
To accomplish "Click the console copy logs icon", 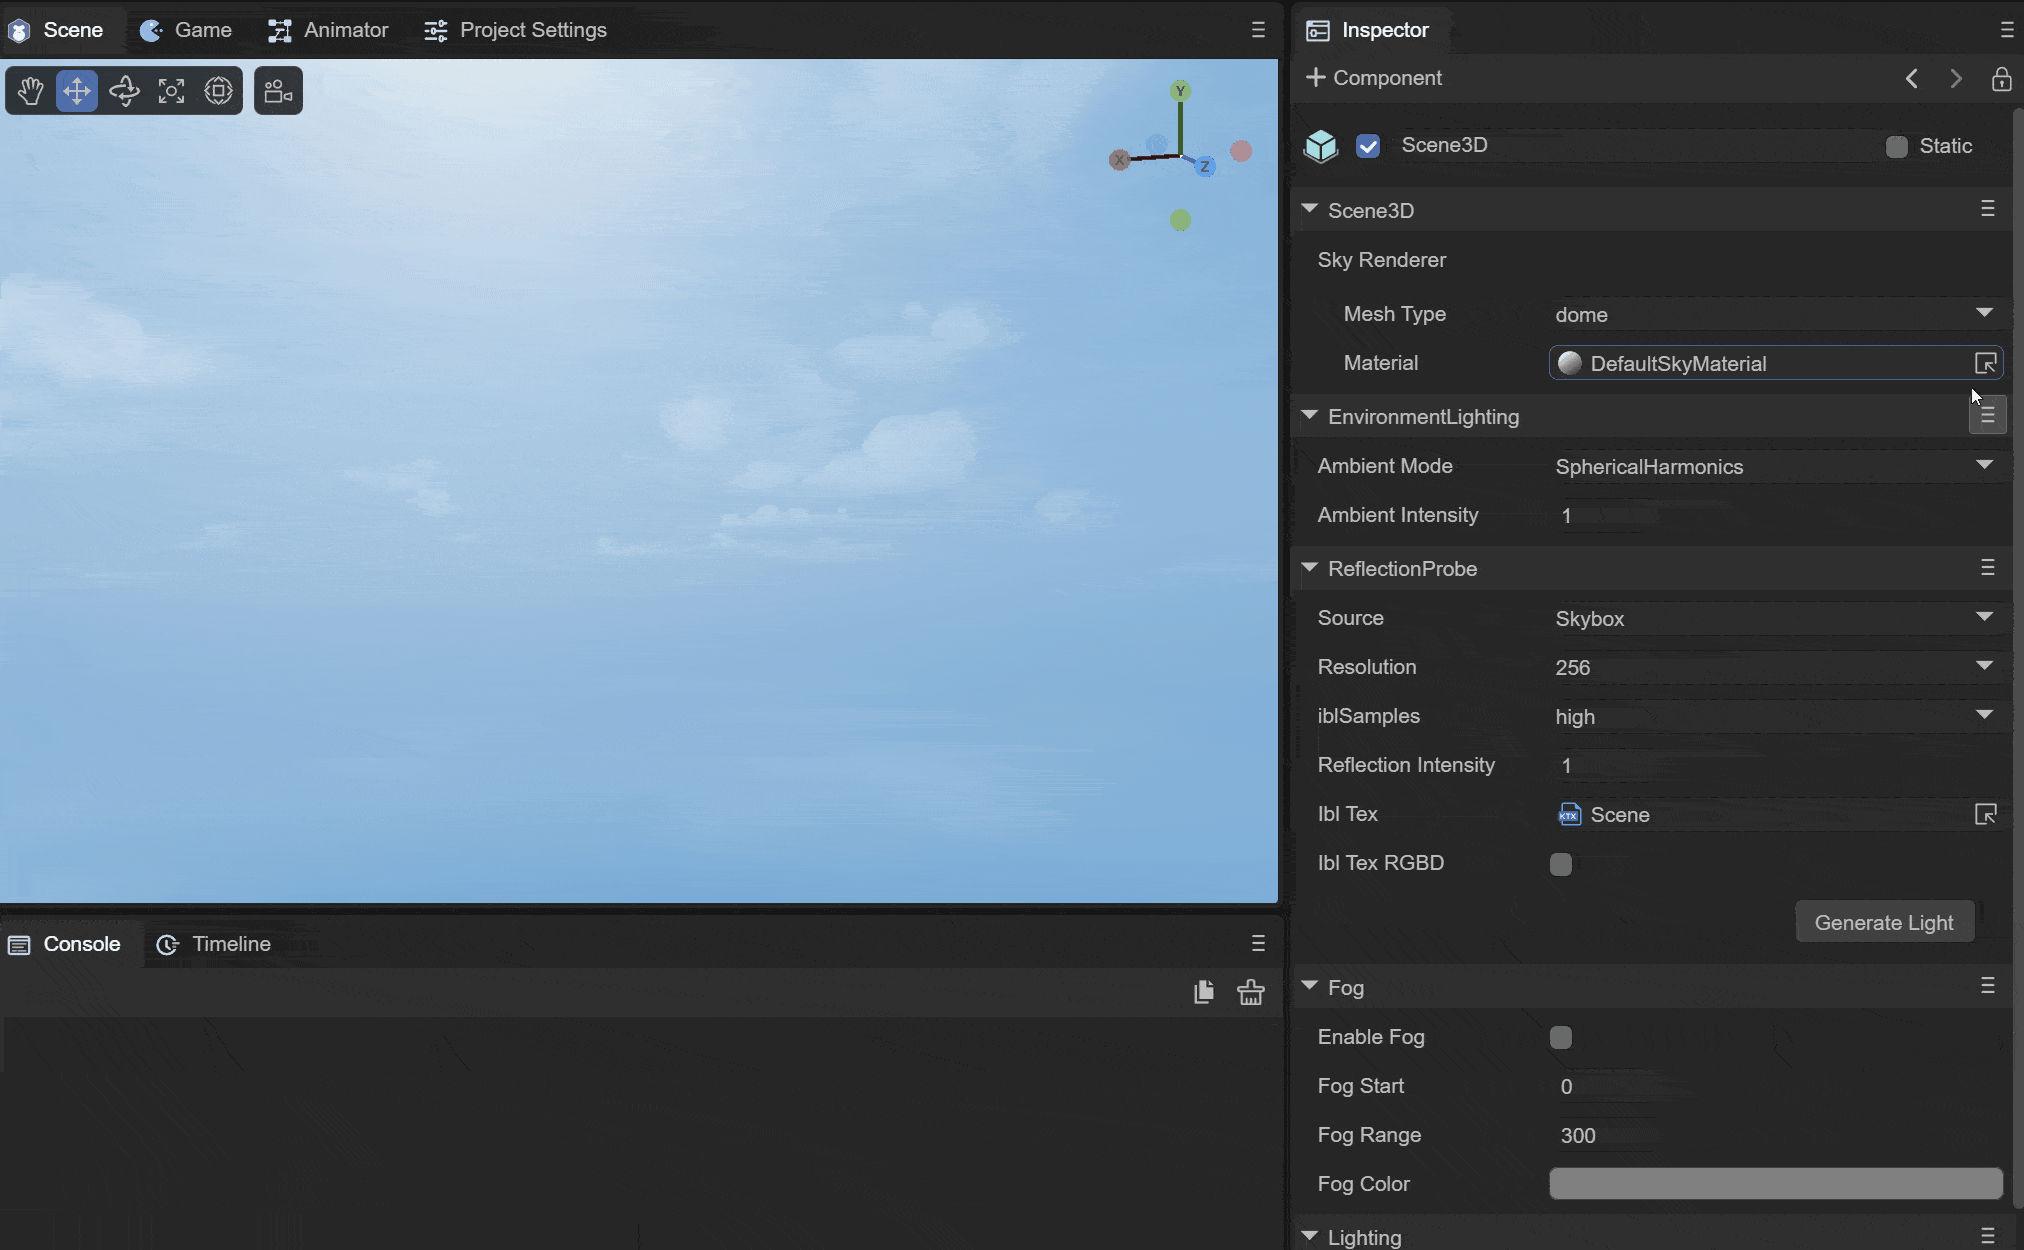I will pos(1204,992).
